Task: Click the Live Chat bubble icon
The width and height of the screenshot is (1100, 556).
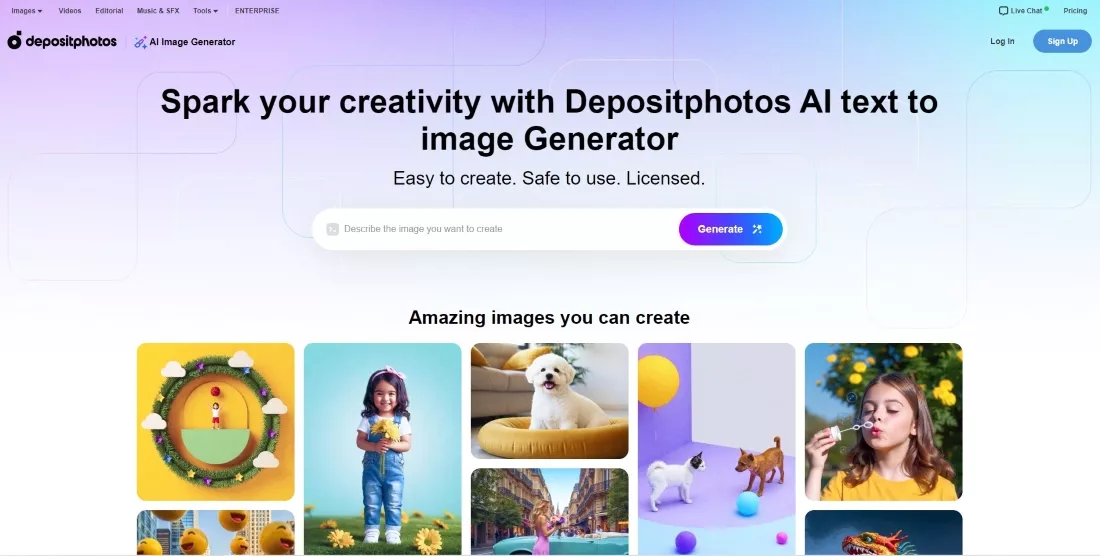Action: tap(1003, 11)
